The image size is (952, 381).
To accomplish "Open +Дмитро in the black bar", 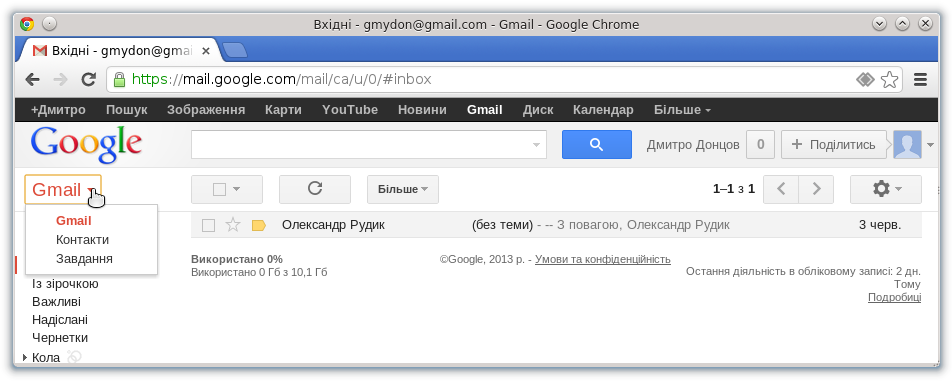I will [58, 110].
